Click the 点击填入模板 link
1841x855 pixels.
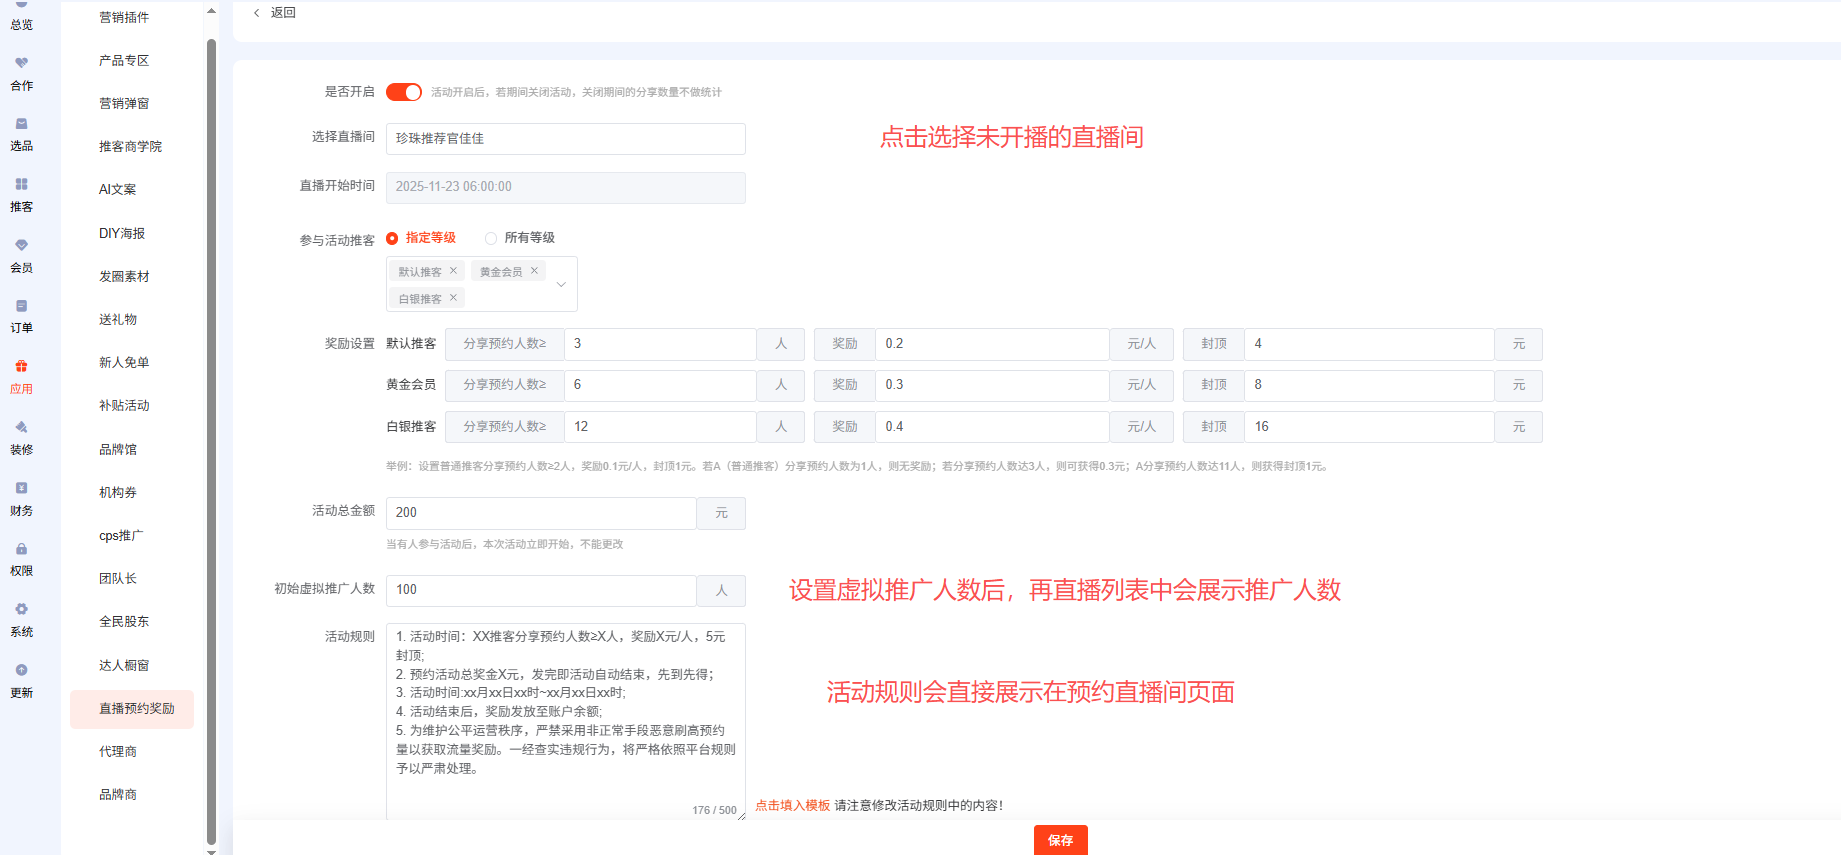(x=792, y=806)
